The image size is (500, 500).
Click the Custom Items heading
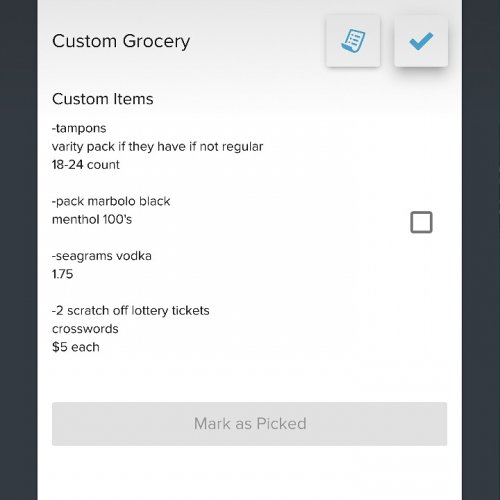click(103, 99)
